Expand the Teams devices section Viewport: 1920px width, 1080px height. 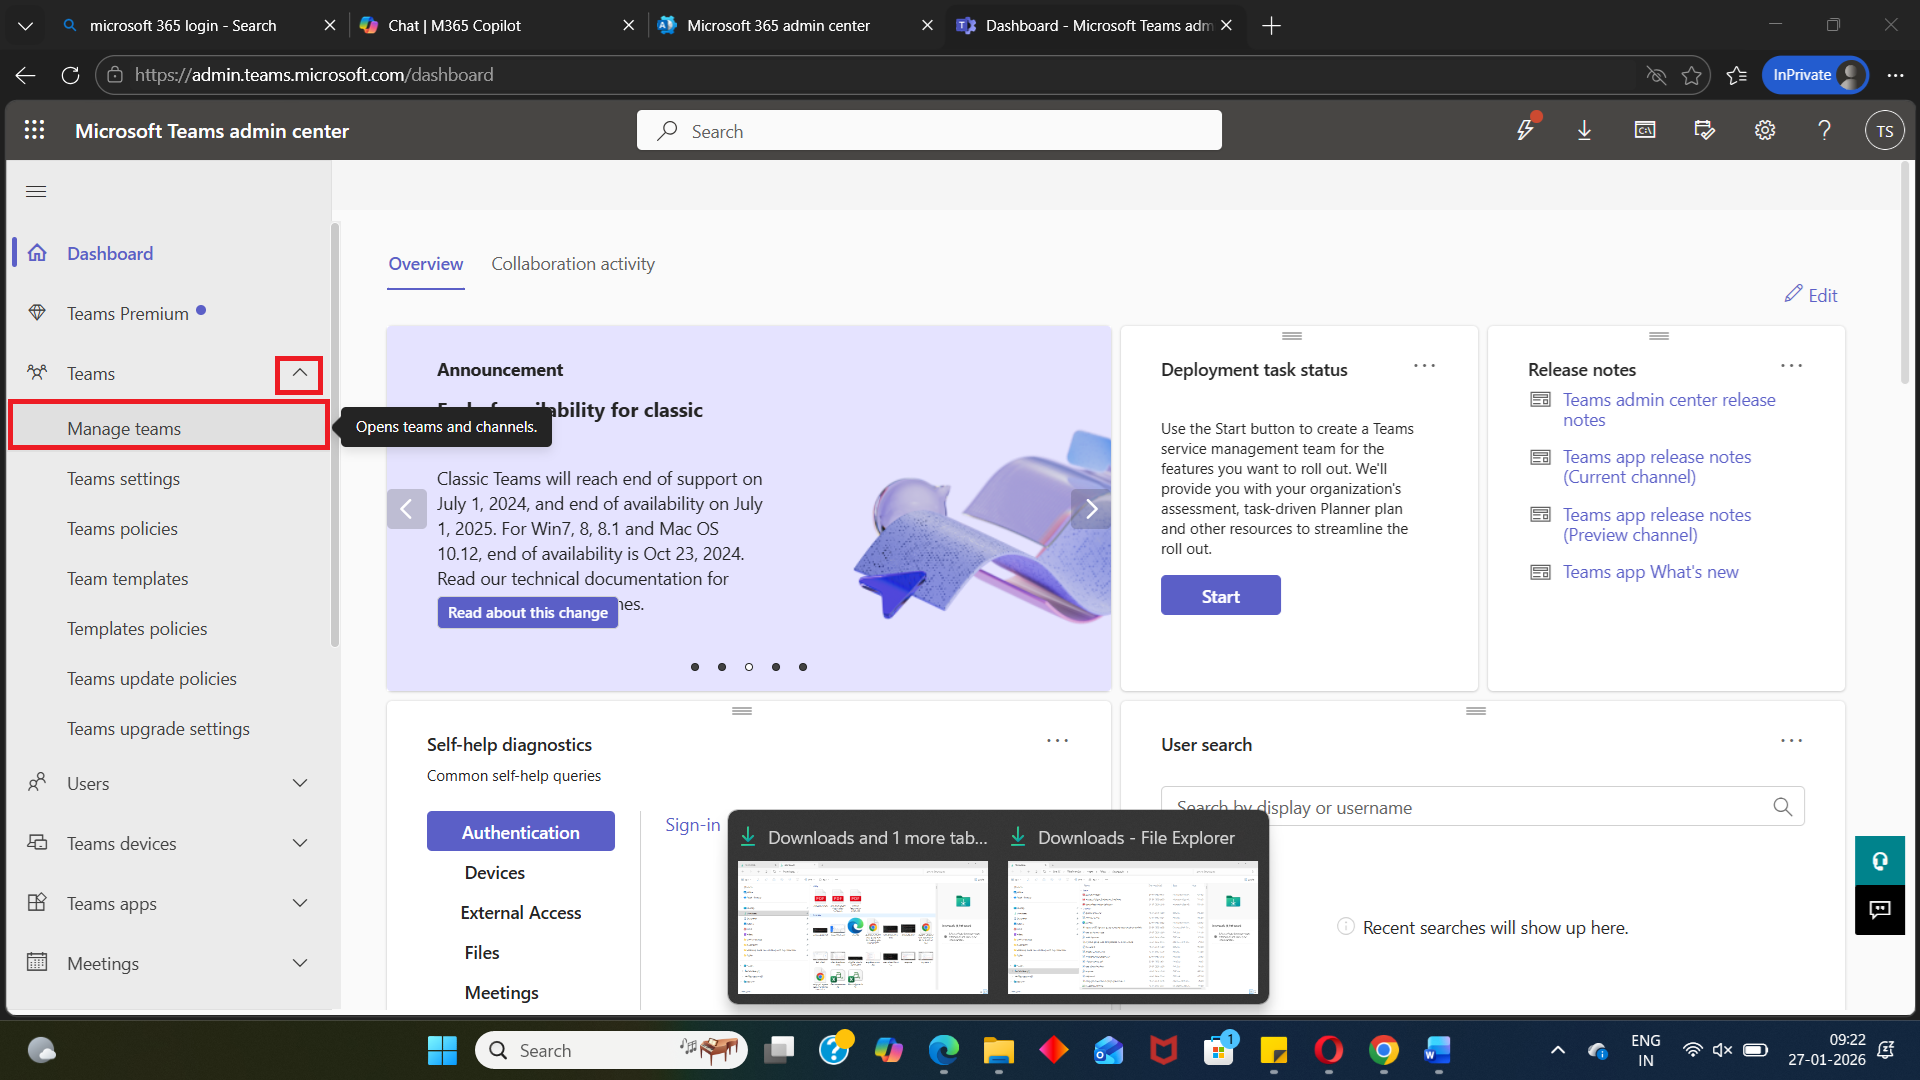[300, 843]
